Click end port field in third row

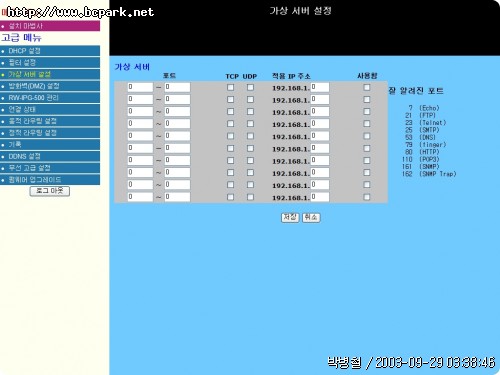tap(177, 112)
